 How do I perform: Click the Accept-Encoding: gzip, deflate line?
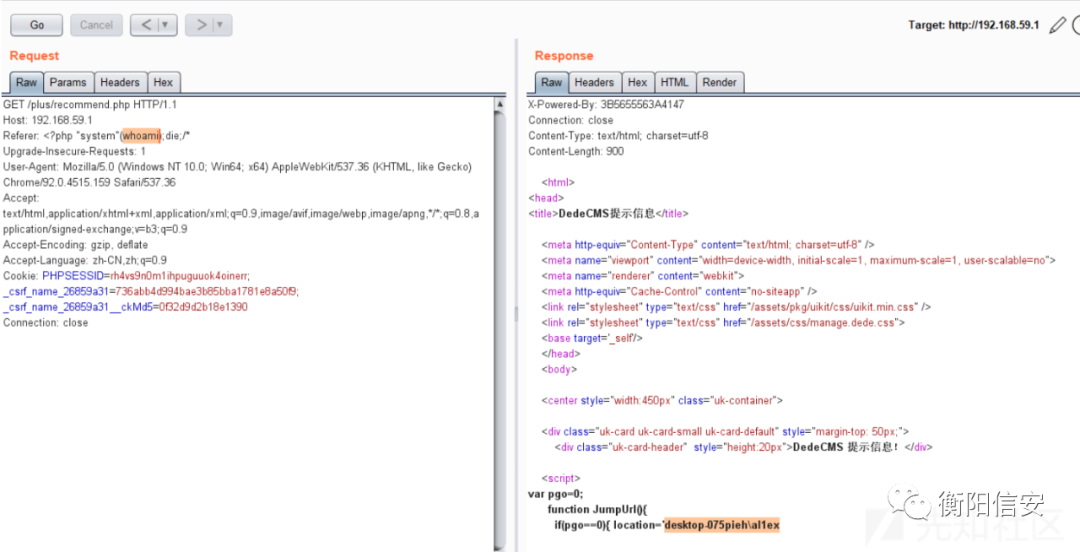point(76,245)
